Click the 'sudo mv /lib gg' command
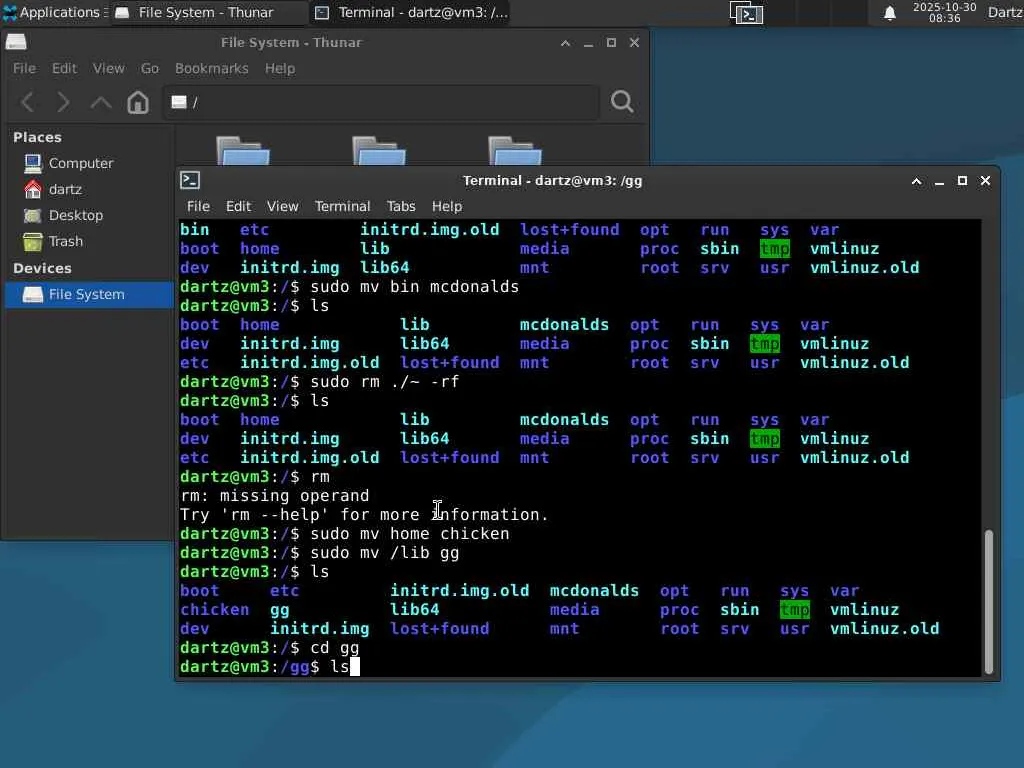Screen dimensions: 1024x768 [x=385, y=552]
